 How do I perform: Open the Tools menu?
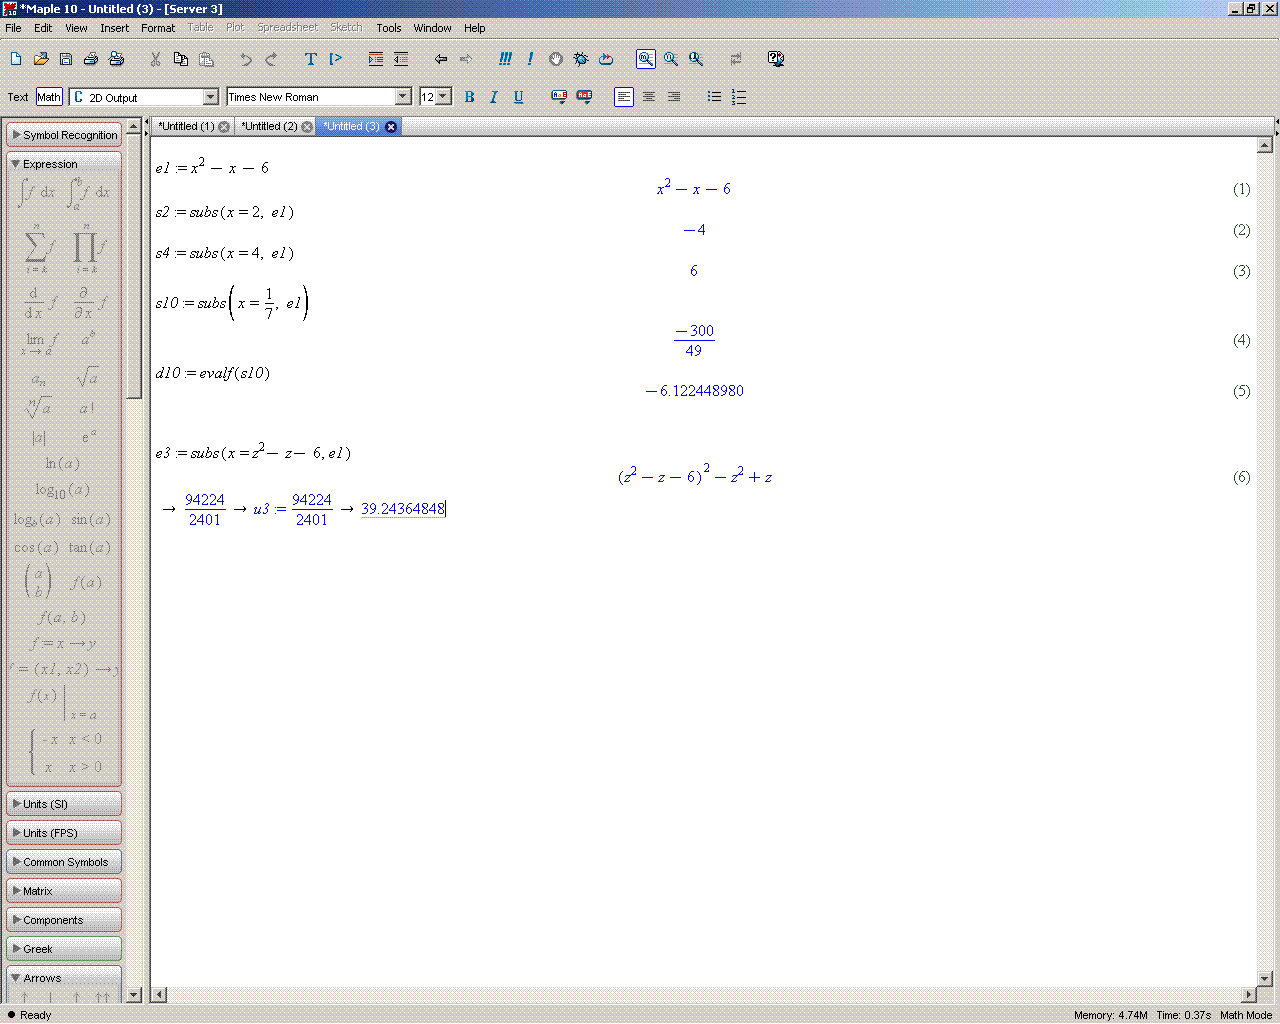[388, 28]
